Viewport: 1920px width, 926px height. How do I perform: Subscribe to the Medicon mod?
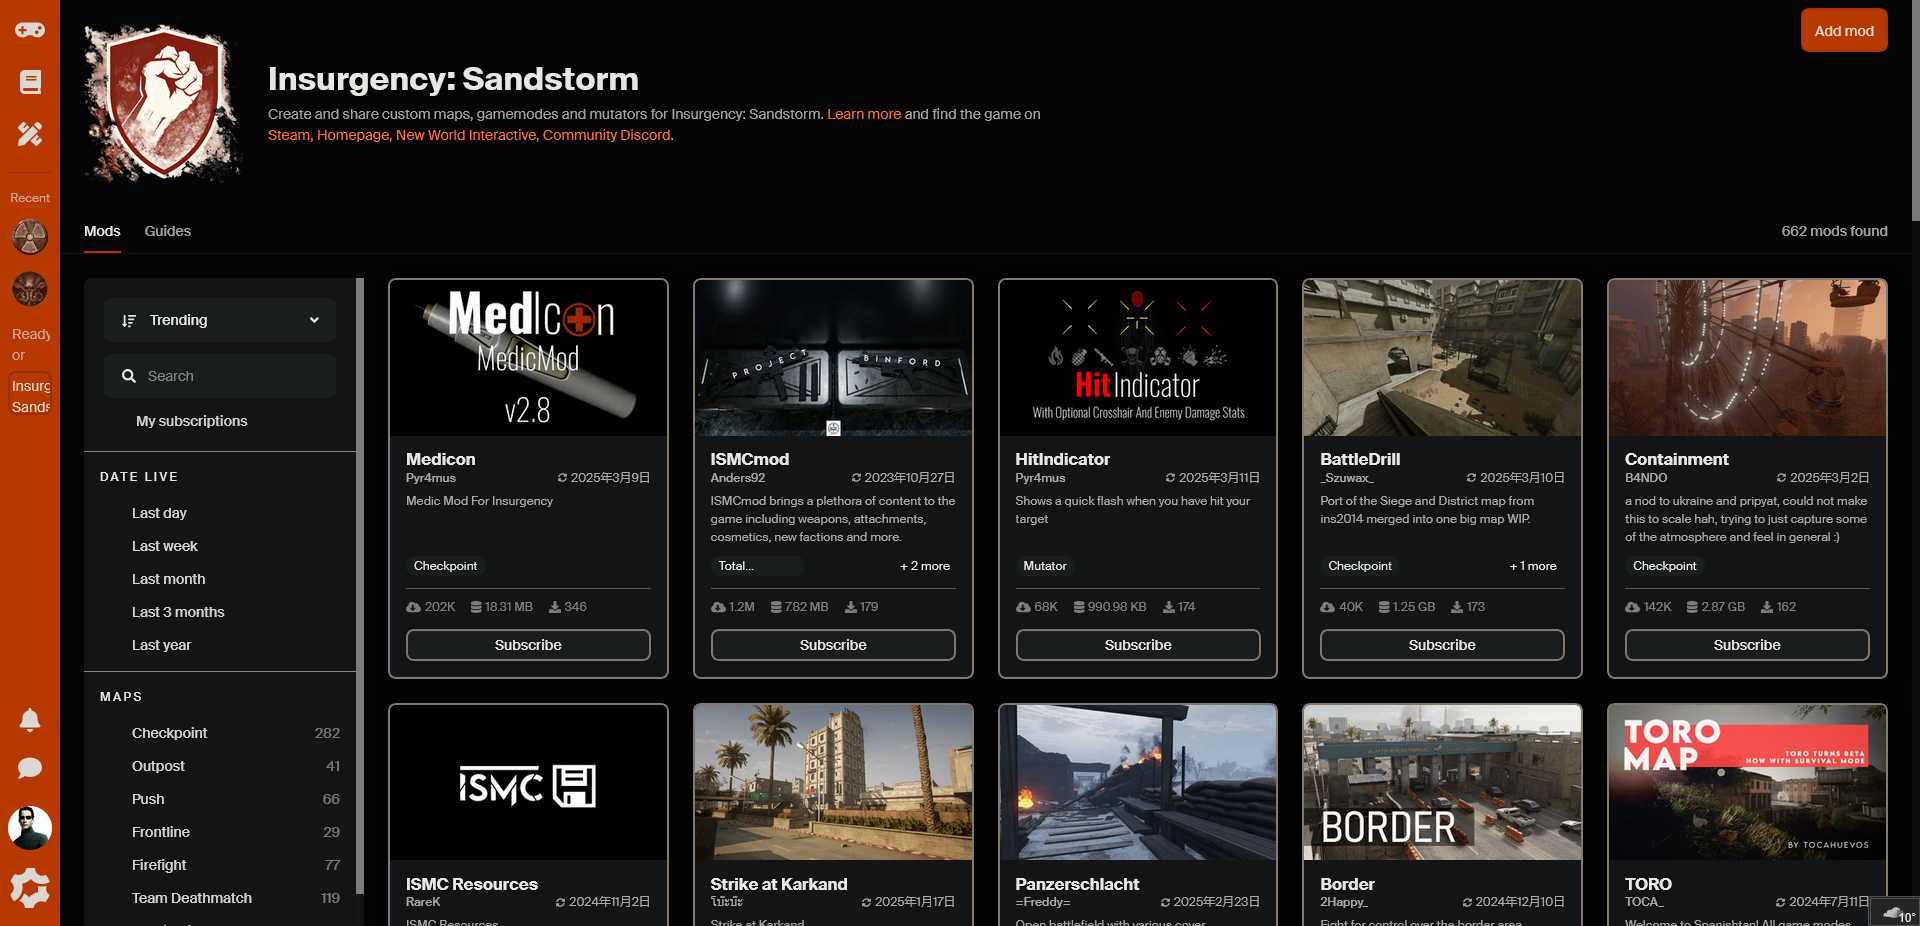[x=528, y=645]
